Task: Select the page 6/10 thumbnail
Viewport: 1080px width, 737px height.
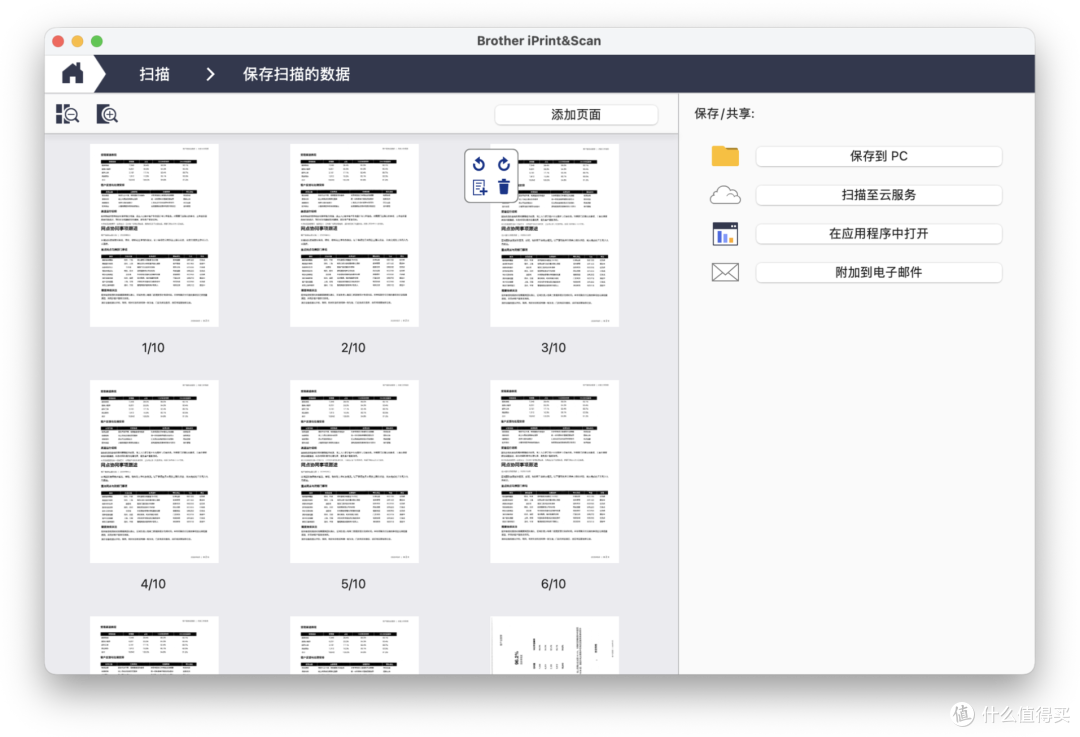Action: coord(554,471)
